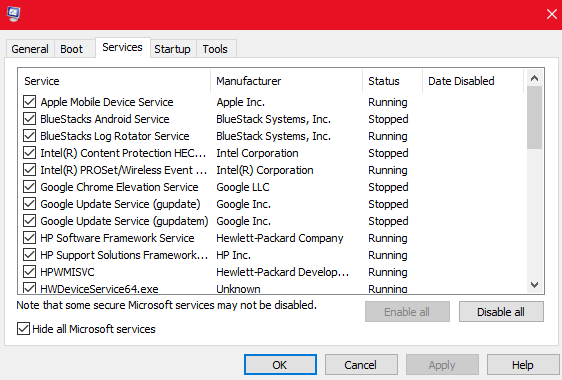Image resolution: width=562 pixels, height=380 pixels.
Task: Open Help for System Configuration
Action: [523, 365]
